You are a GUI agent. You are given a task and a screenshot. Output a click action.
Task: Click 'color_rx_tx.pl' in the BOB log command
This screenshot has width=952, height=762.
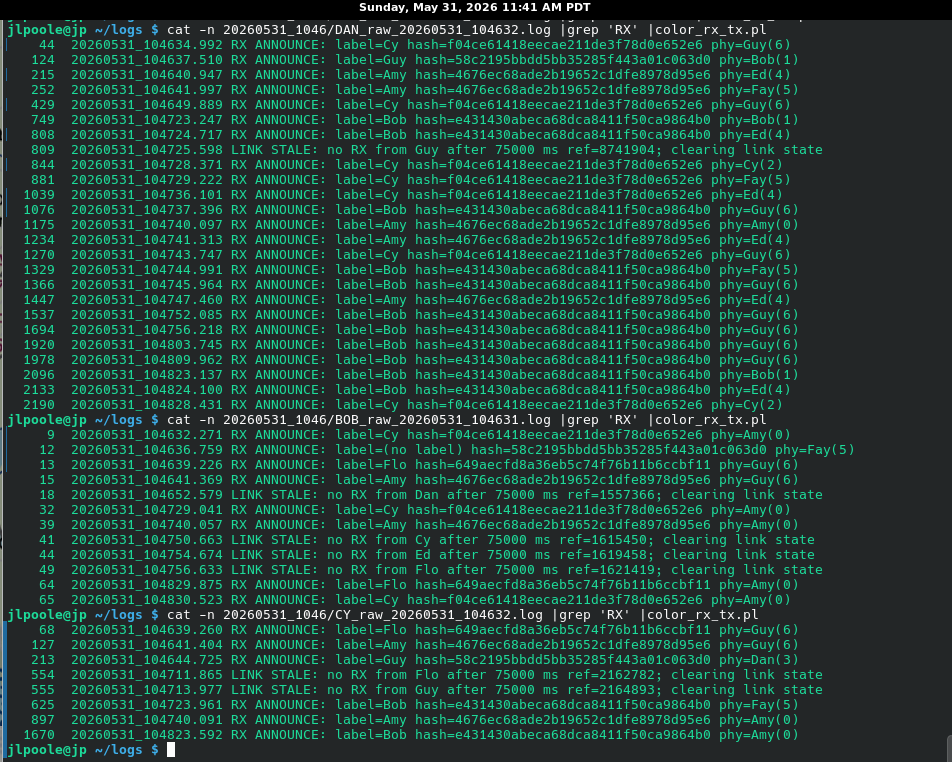click(711, 420)
